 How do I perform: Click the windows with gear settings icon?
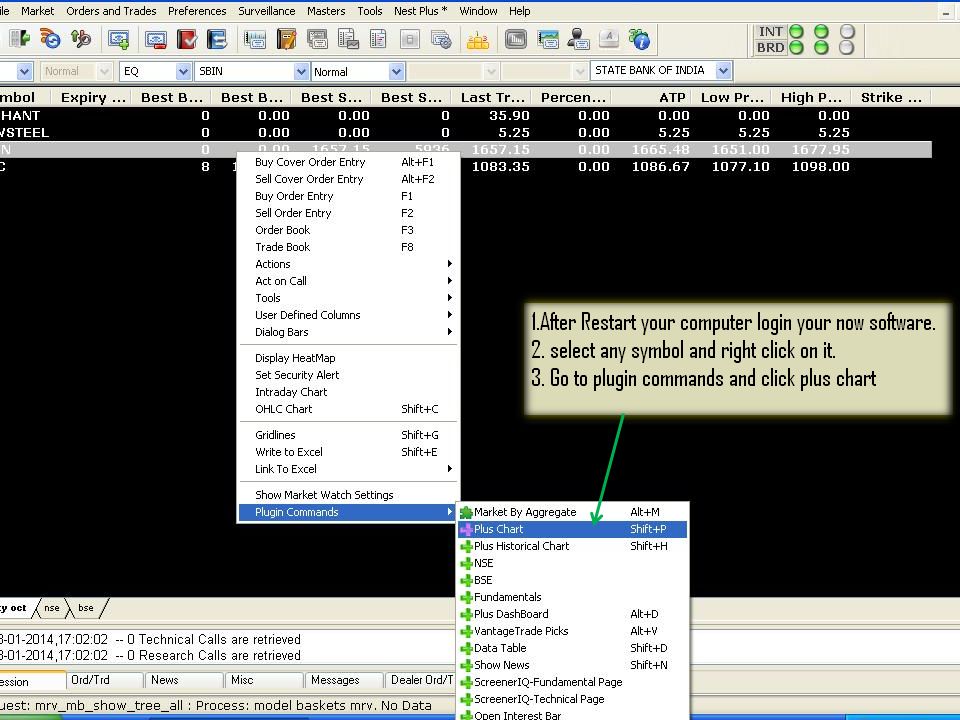(441, 40)
